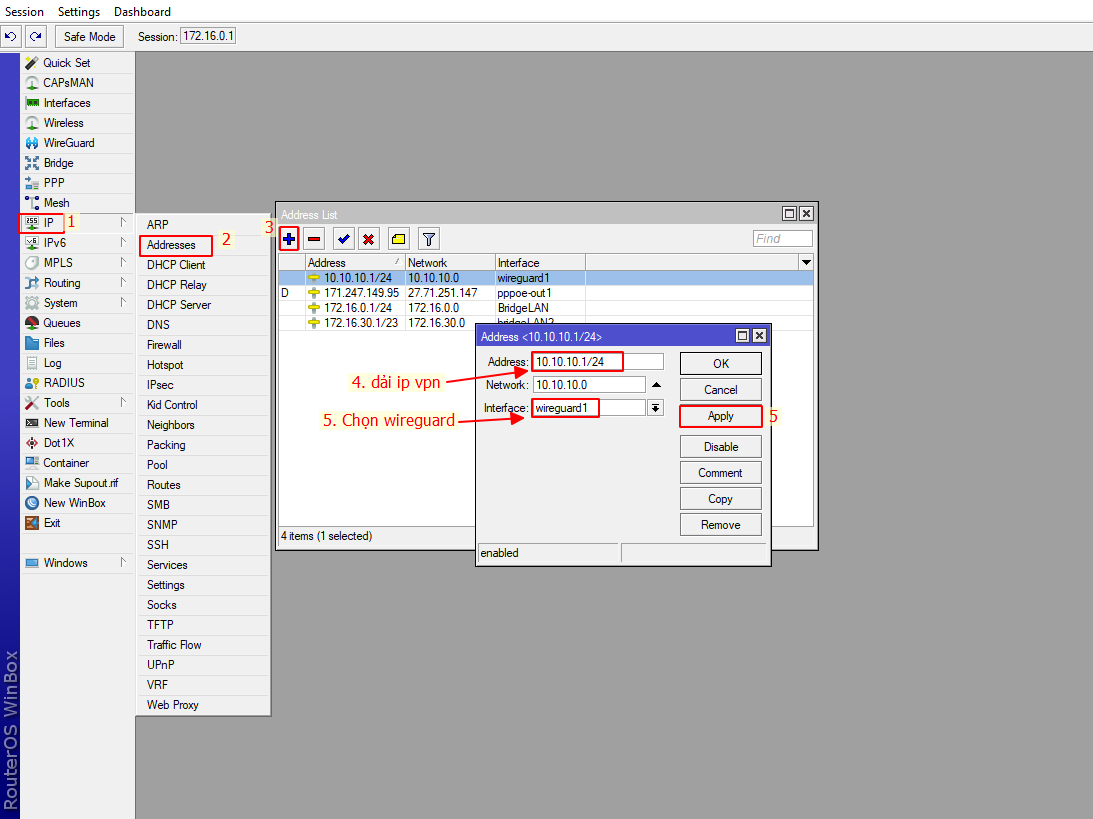Expand the Interface dropdown in the Address dialog
The width and height of the screenshot is (1093, 819).
click(656, 407)
